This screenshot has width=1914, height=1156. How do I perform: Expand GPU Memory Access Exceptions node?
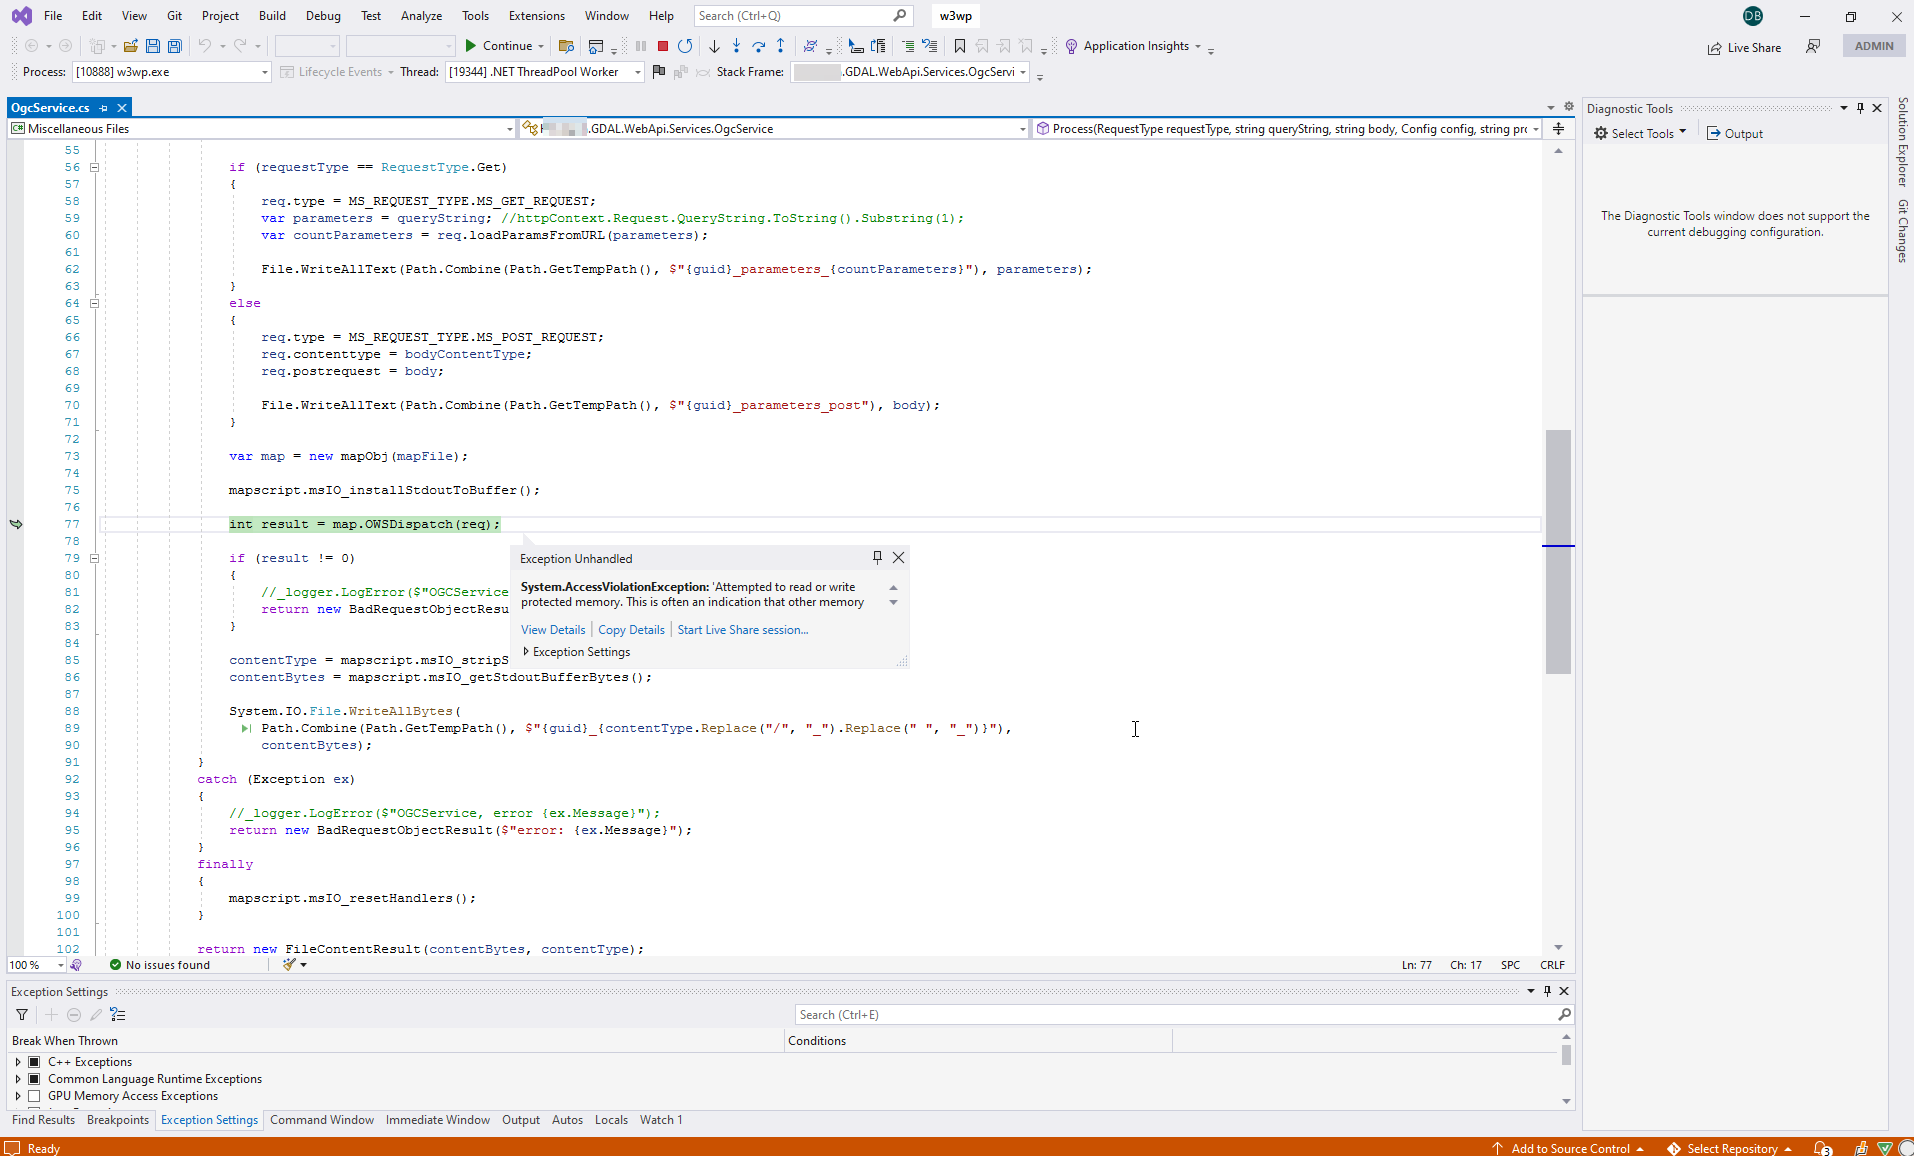coord(18,1096)
